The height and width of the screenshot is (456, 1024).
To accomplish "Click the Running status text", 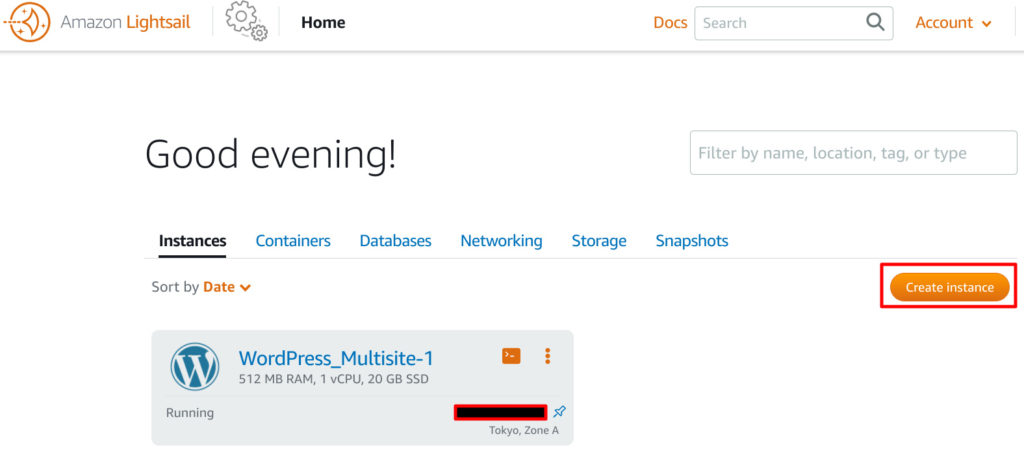I will point(189,413).
